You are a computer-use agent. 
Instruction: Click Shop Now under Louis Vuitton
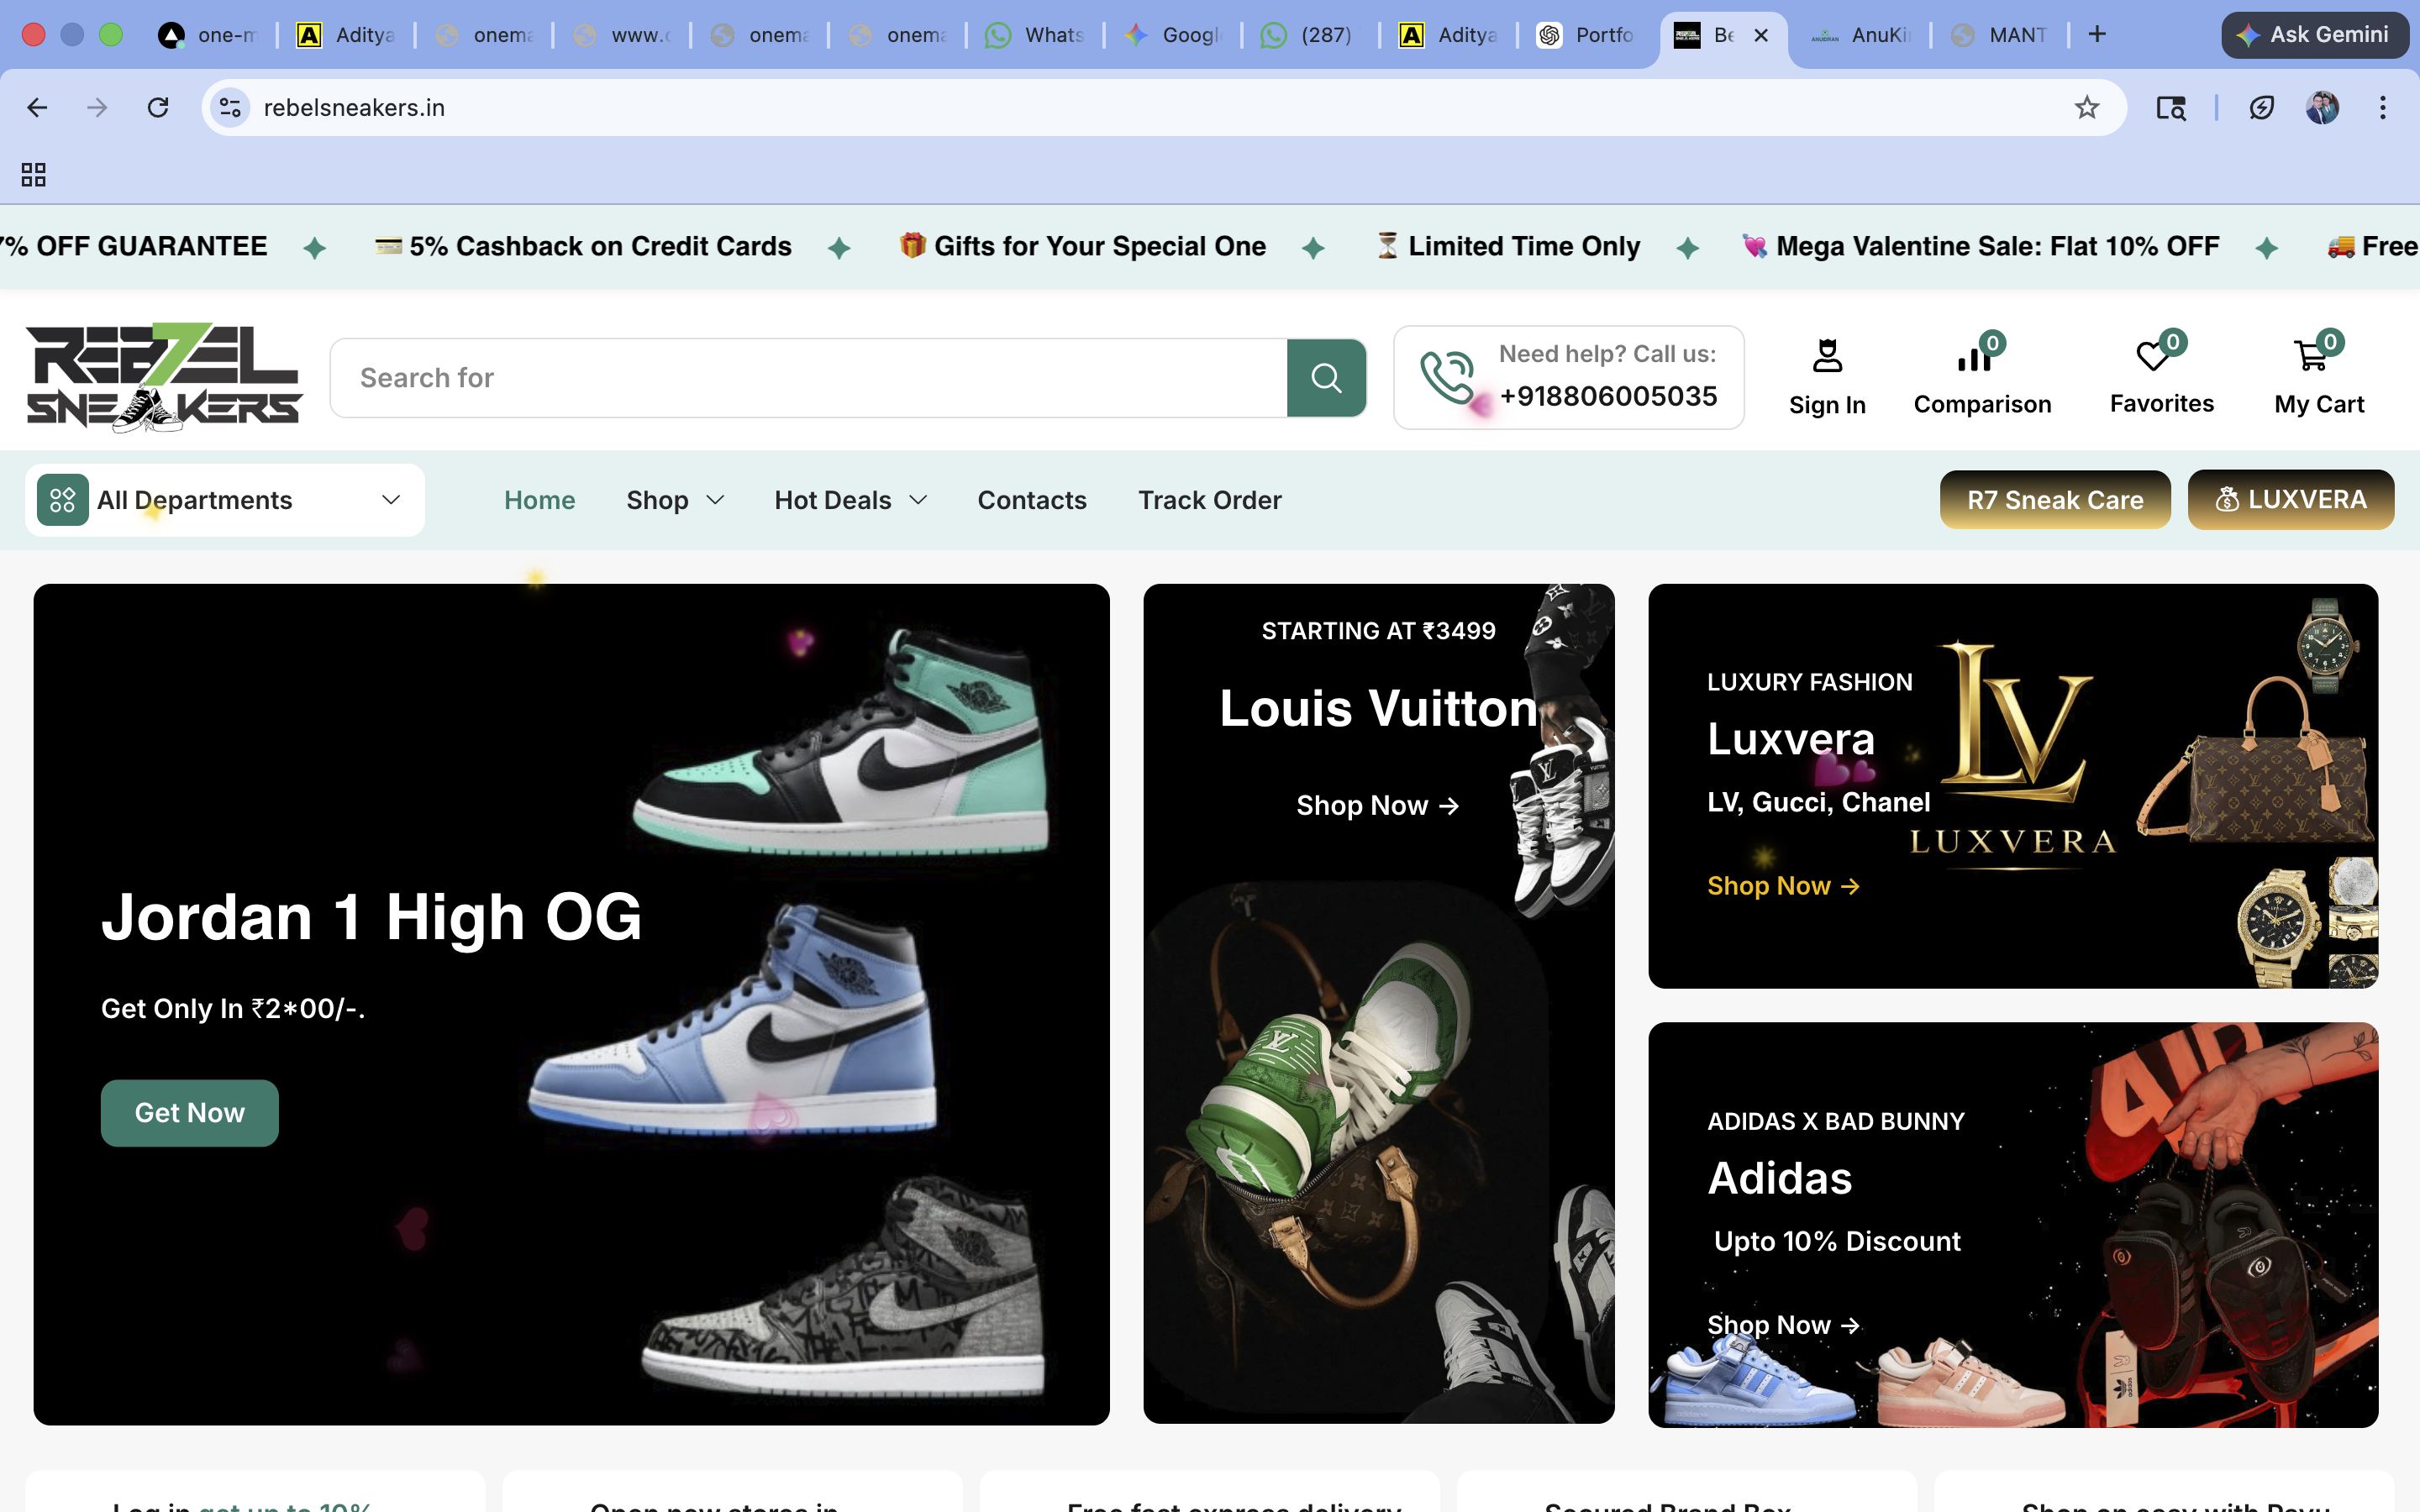point(1378,805)
